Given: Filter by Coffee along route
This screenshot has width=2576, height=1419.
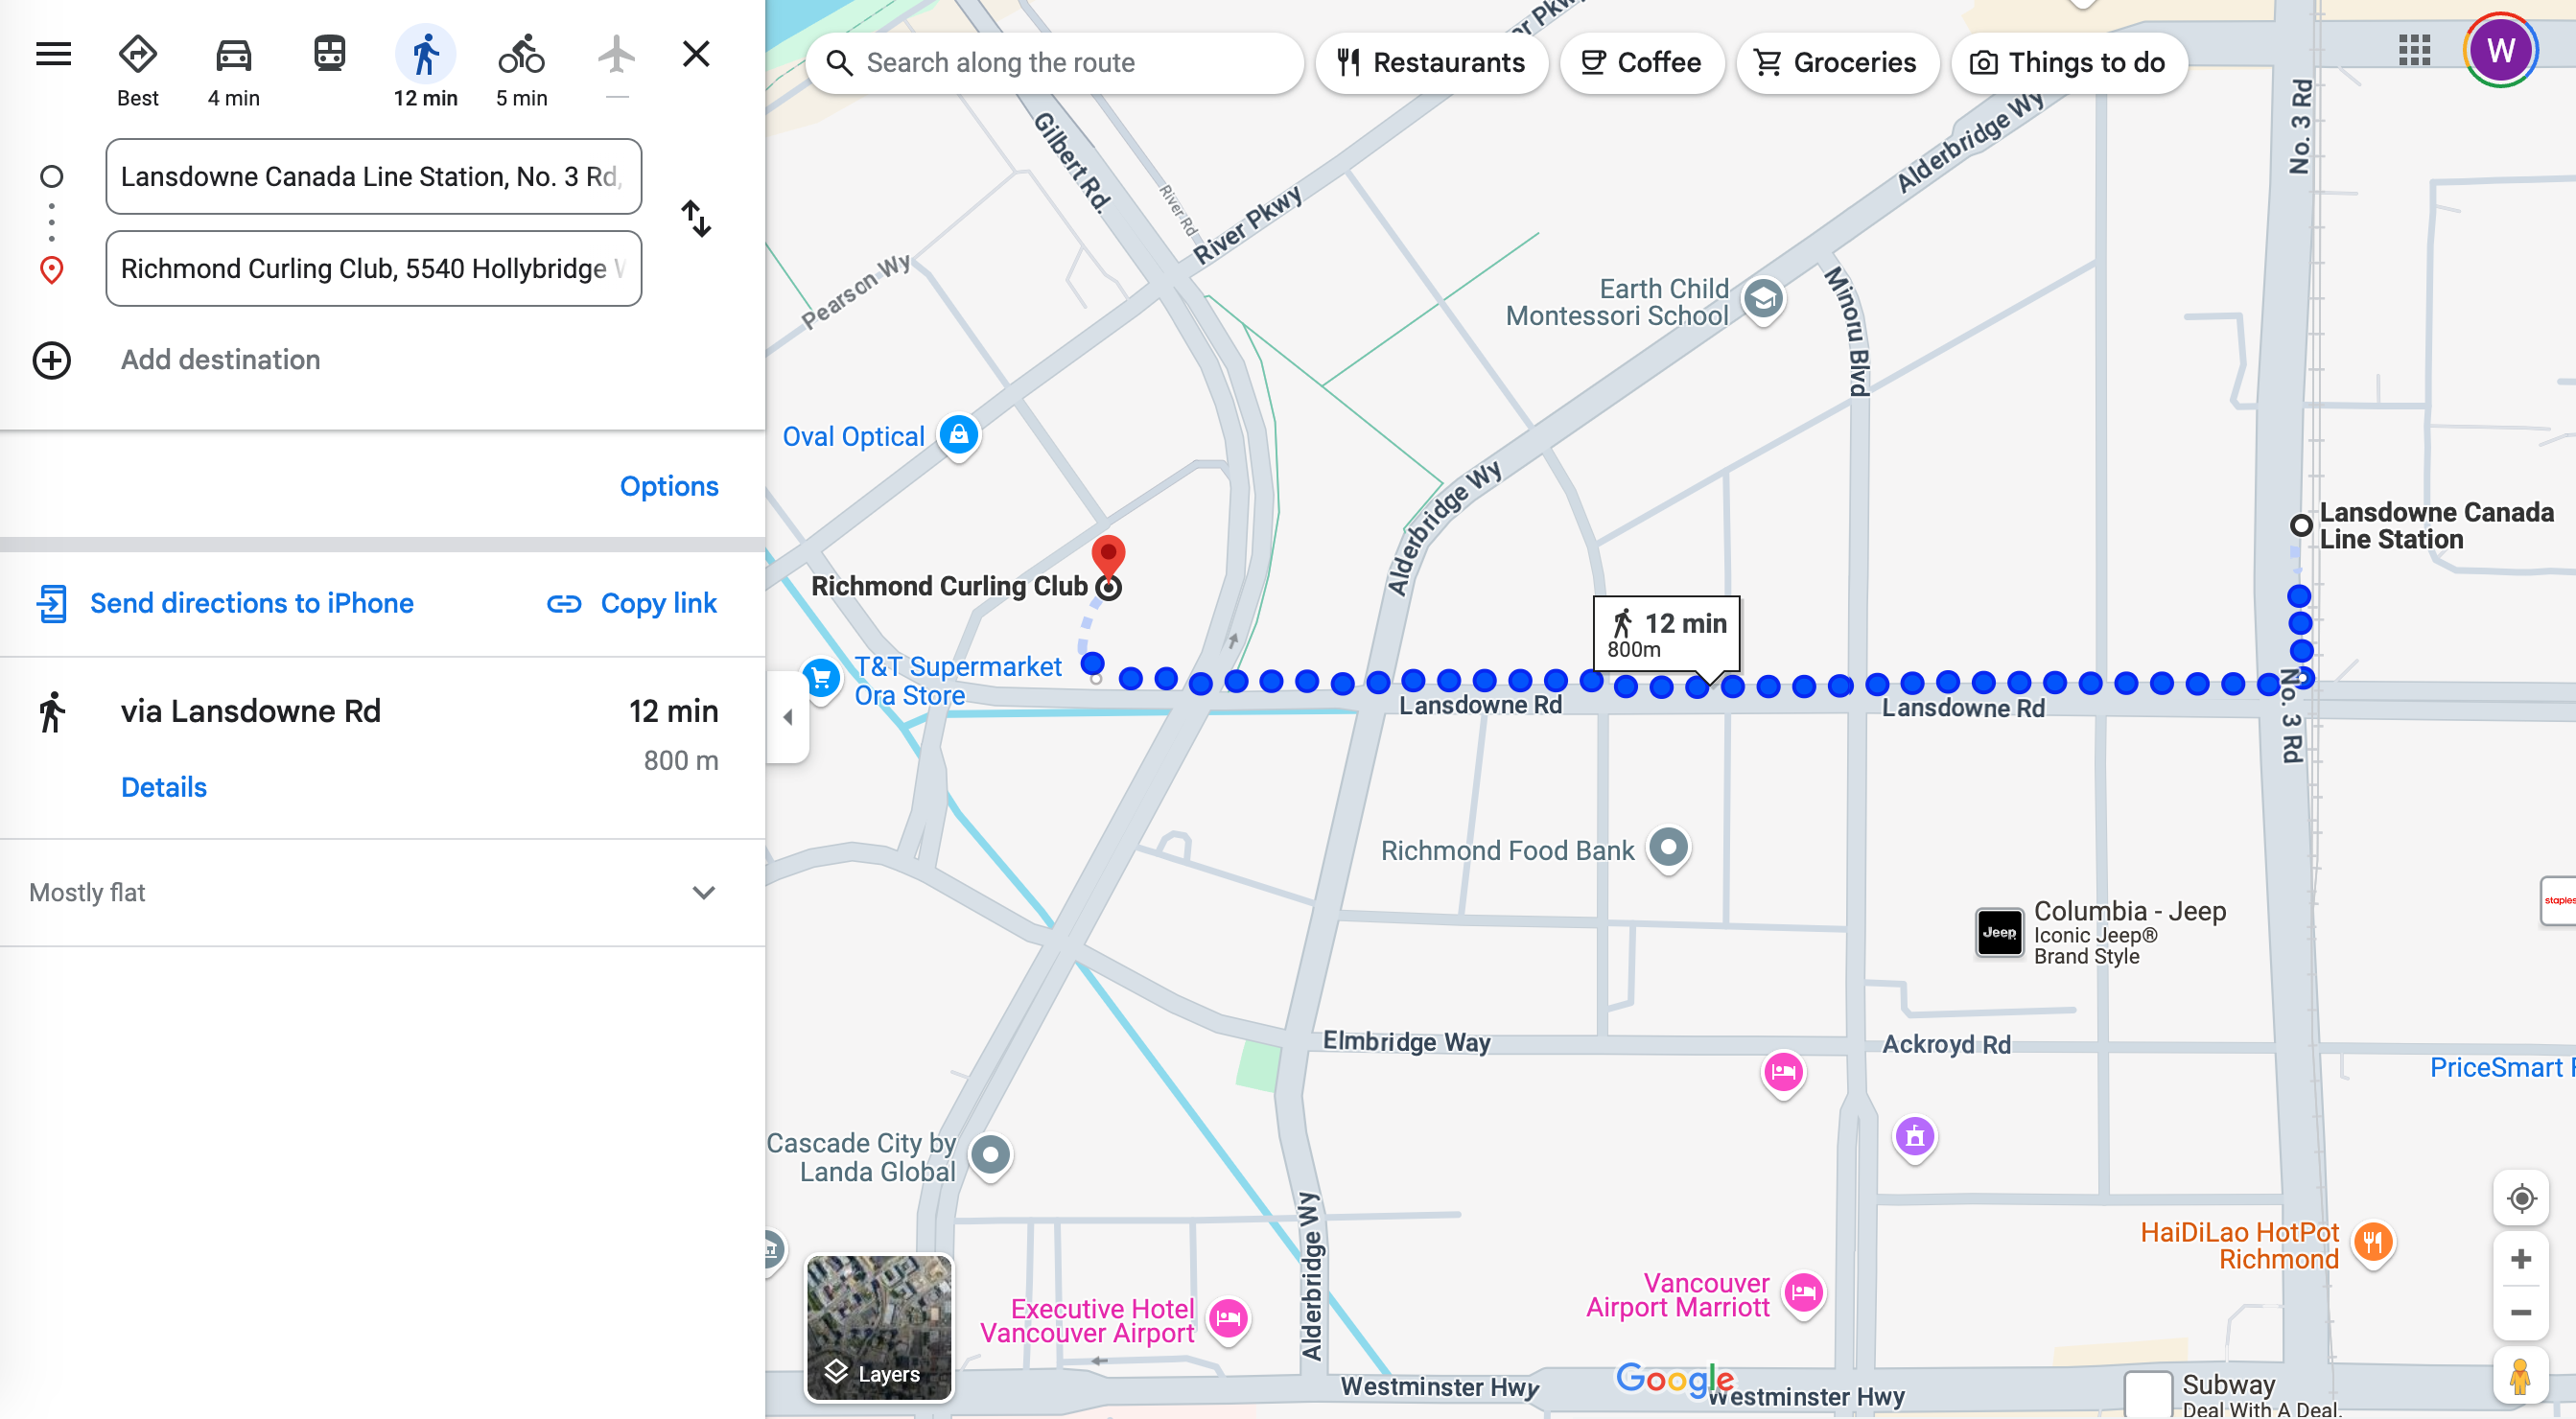Looking at the screenshot, I should (1641, 63).
